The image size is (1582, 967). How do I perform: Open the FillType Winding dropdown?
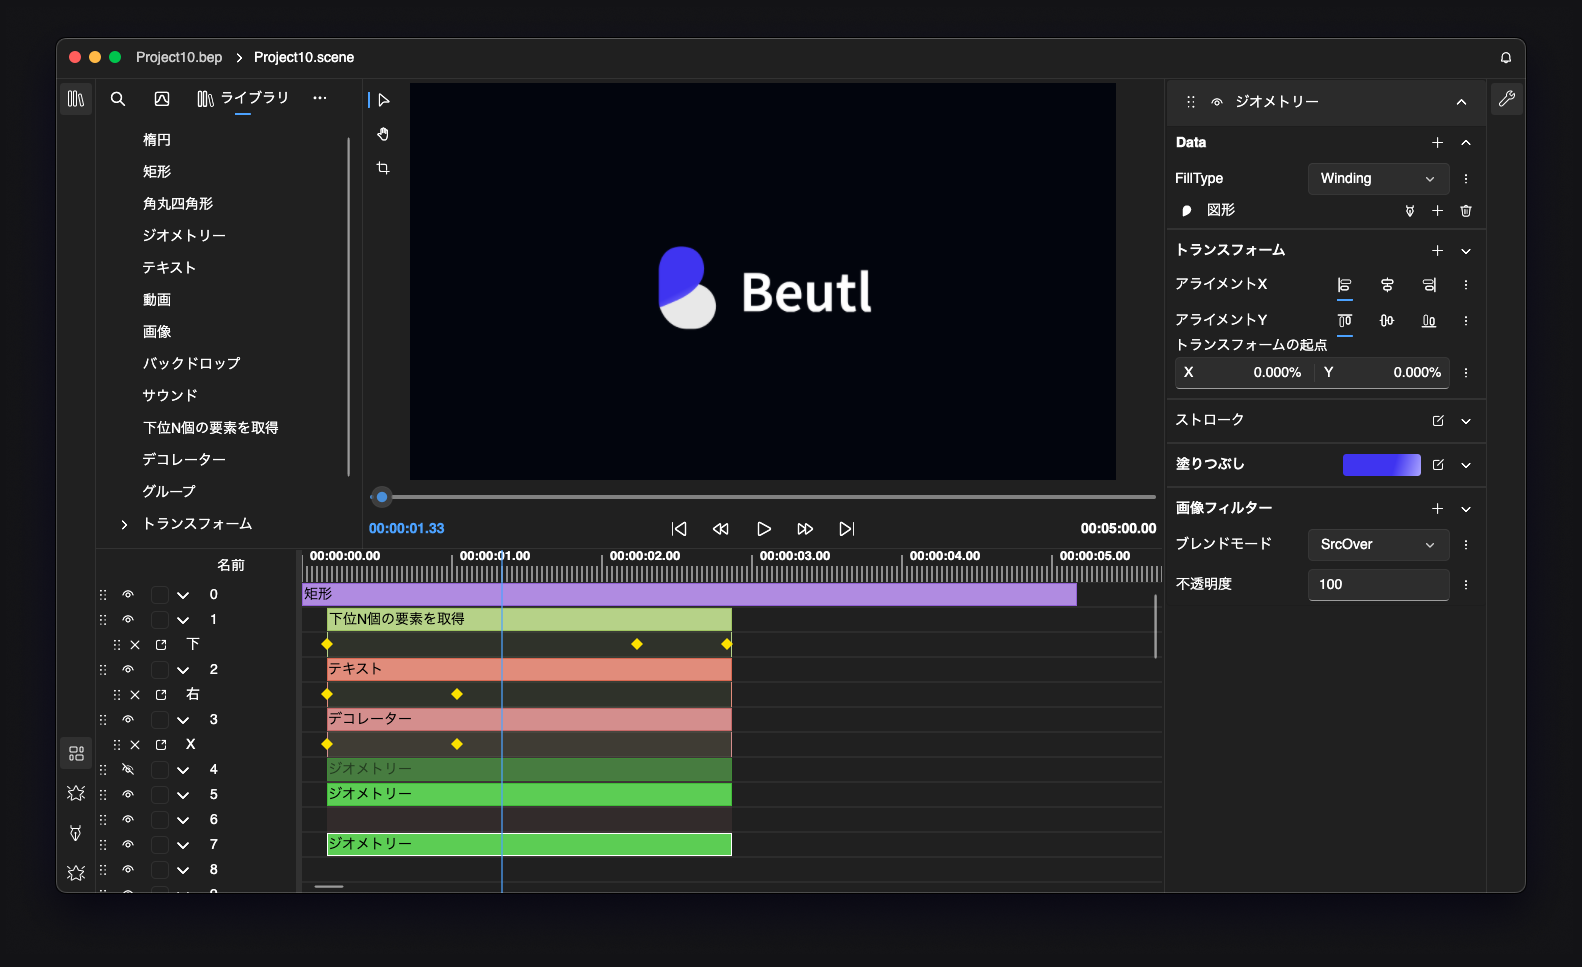point(1377,179)
